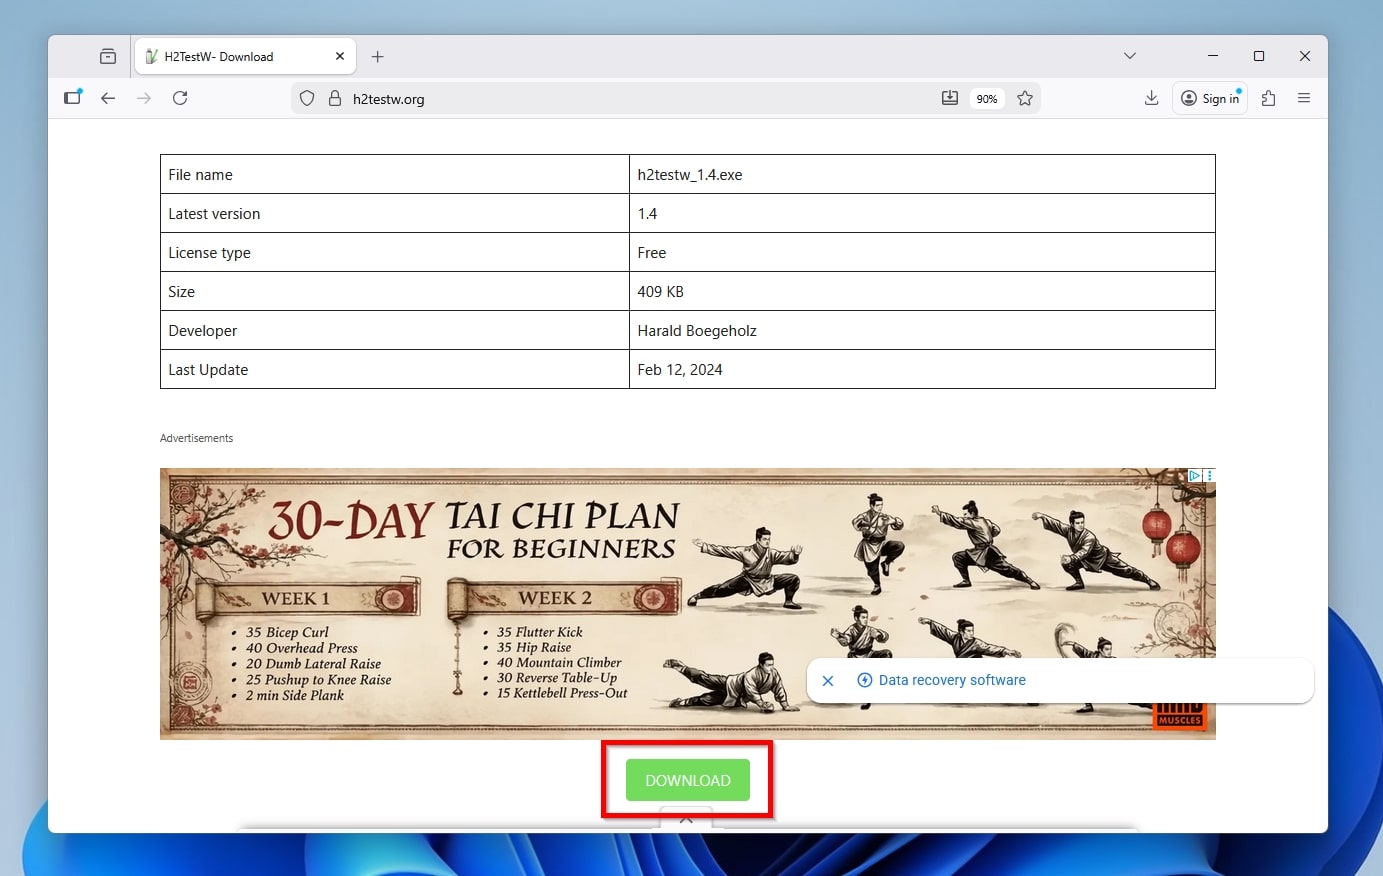The image size is (1383, 876).
Task: Select the Free license value
Action: [651, 253]
